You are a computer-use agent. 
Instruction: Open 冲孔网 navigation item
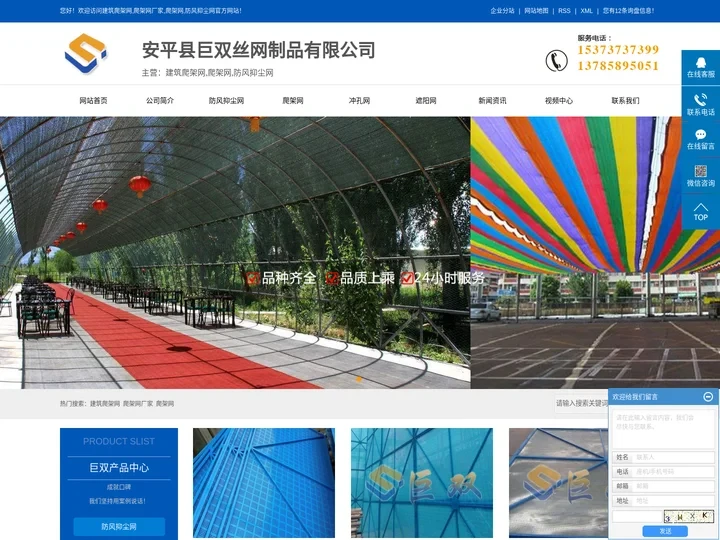[360, 101]
